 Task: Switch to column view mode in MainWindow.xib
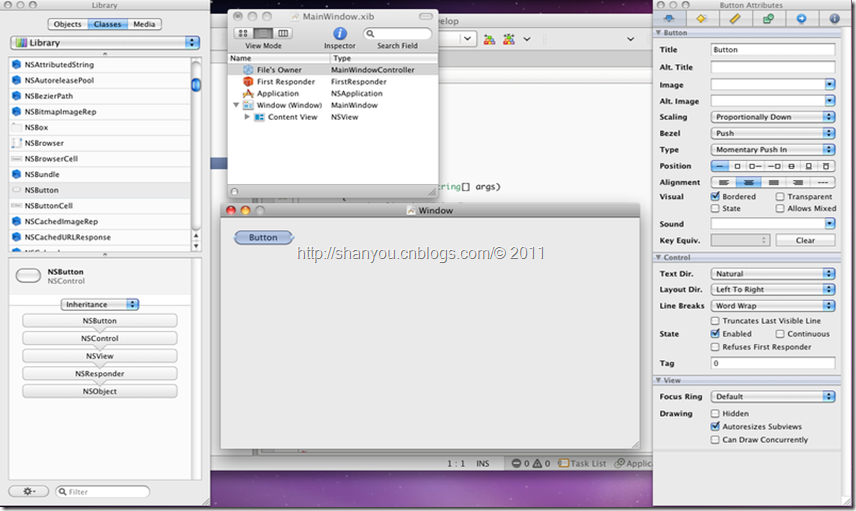pos(282,33)
